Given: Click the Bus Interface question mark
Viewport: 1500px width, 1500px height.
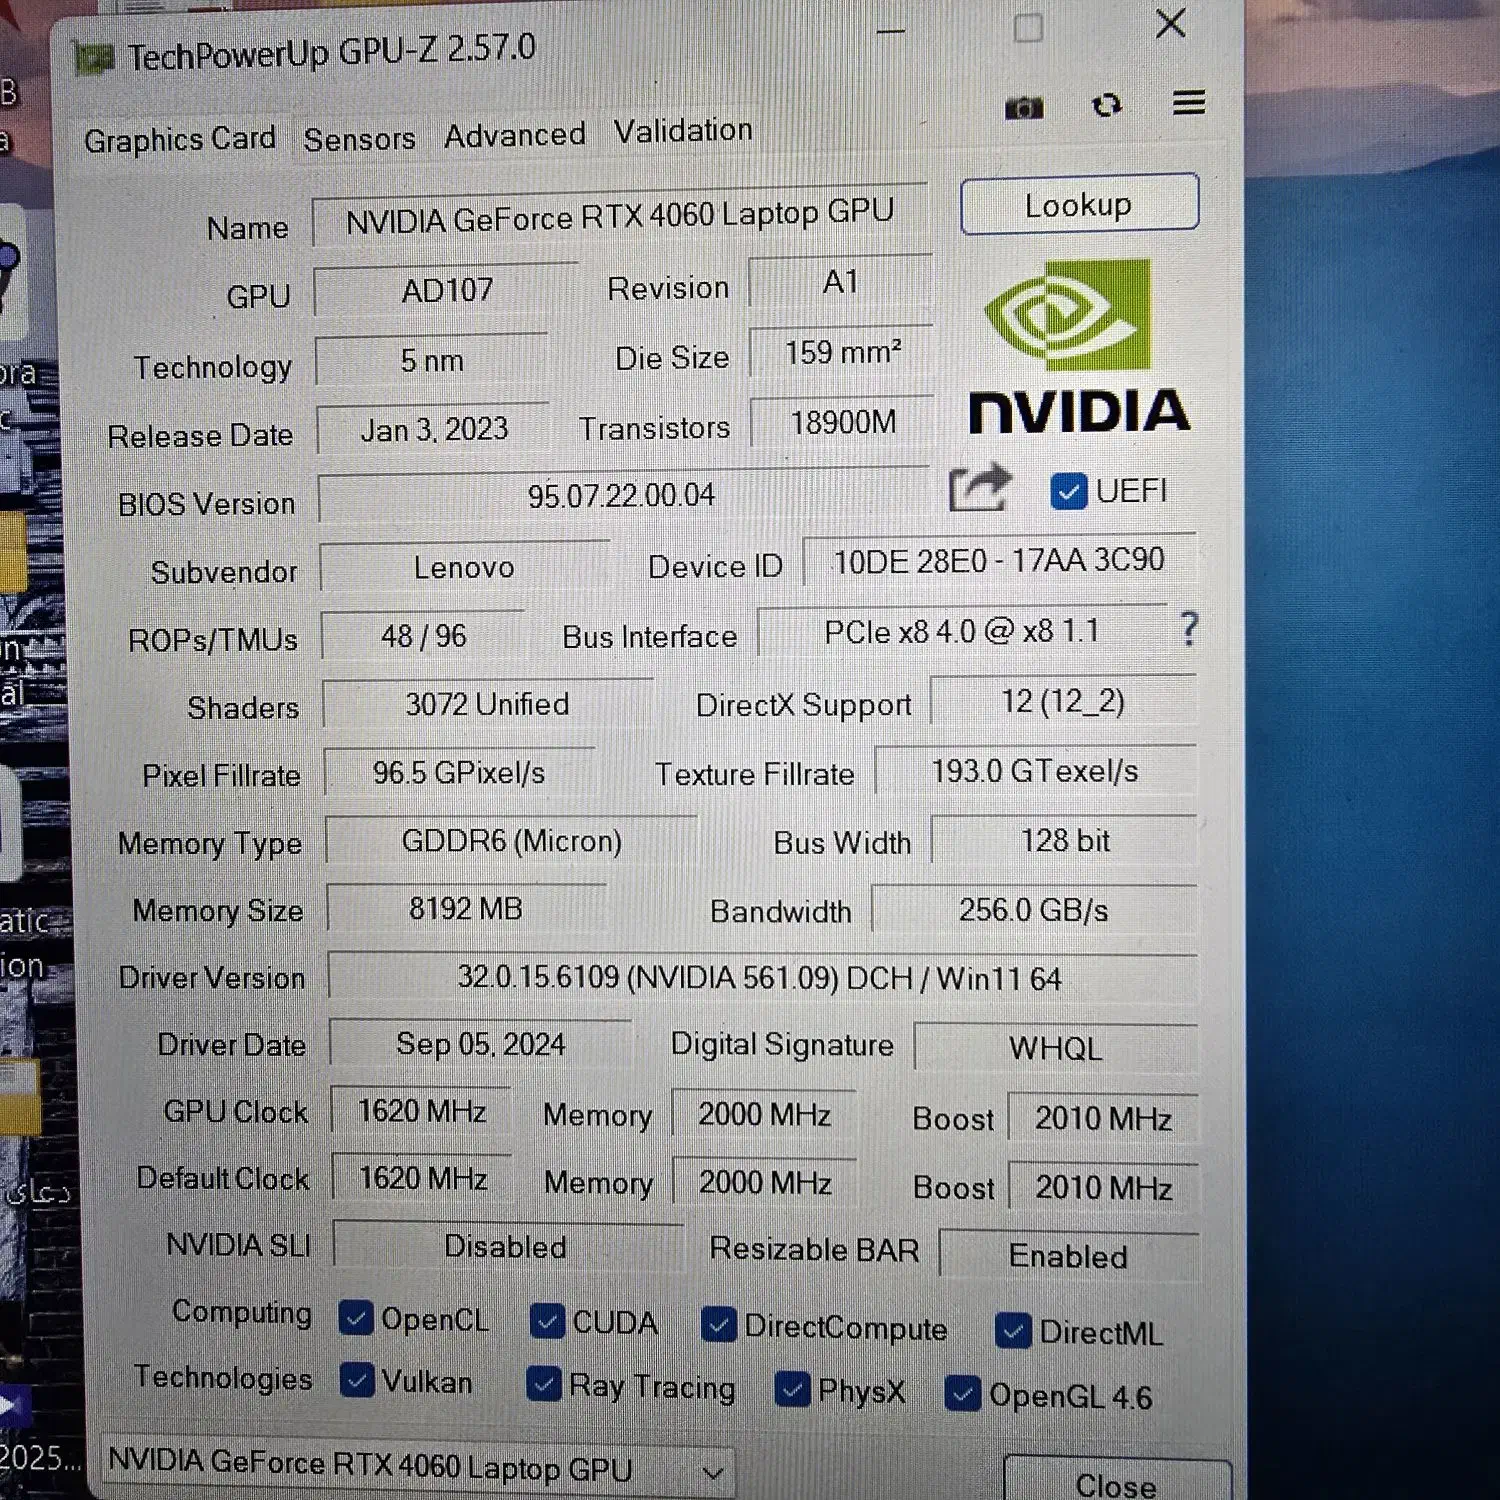Looking at the screenshot, I should 1188,629.
